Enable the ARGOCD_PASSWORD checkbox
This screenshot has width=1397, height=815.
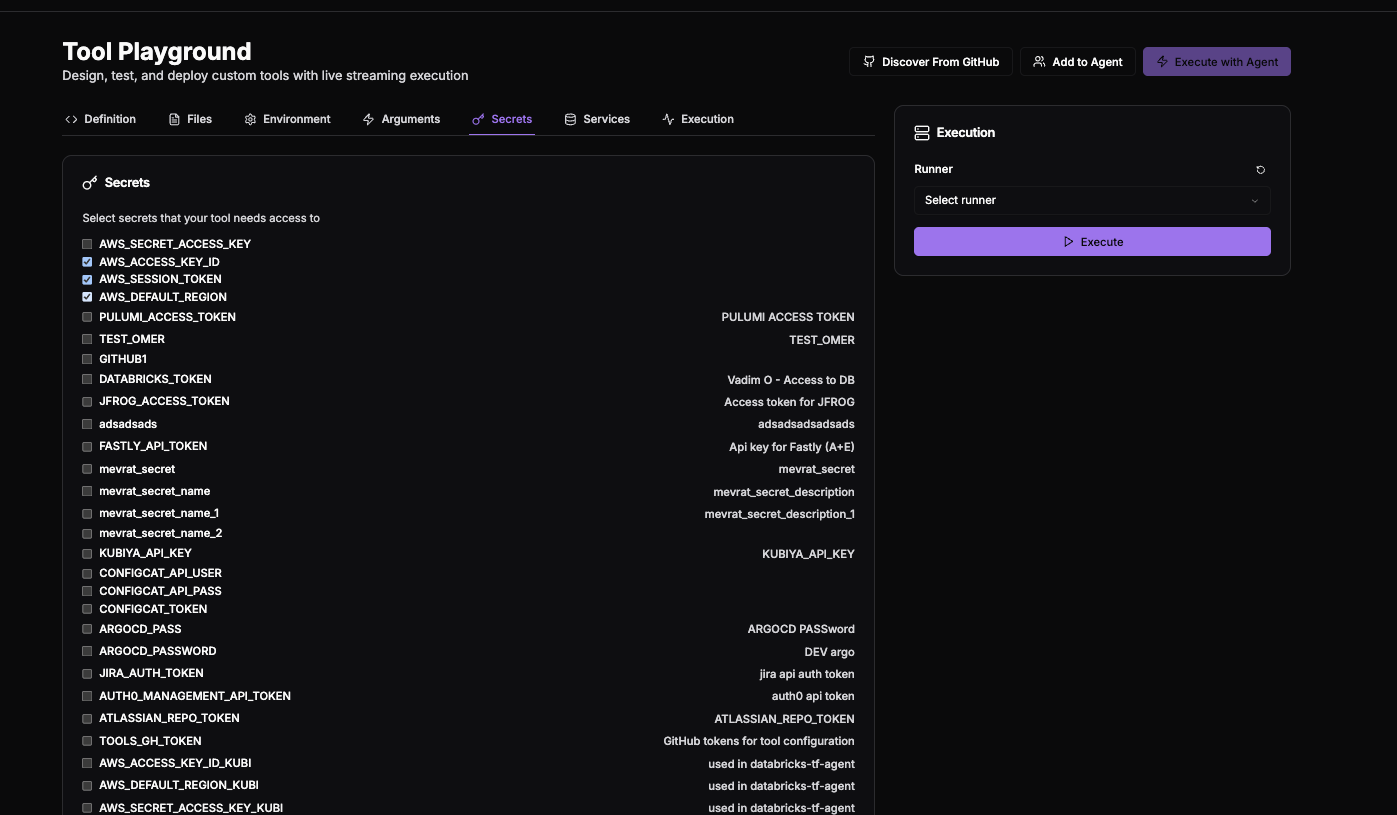[x=87, y=651]
